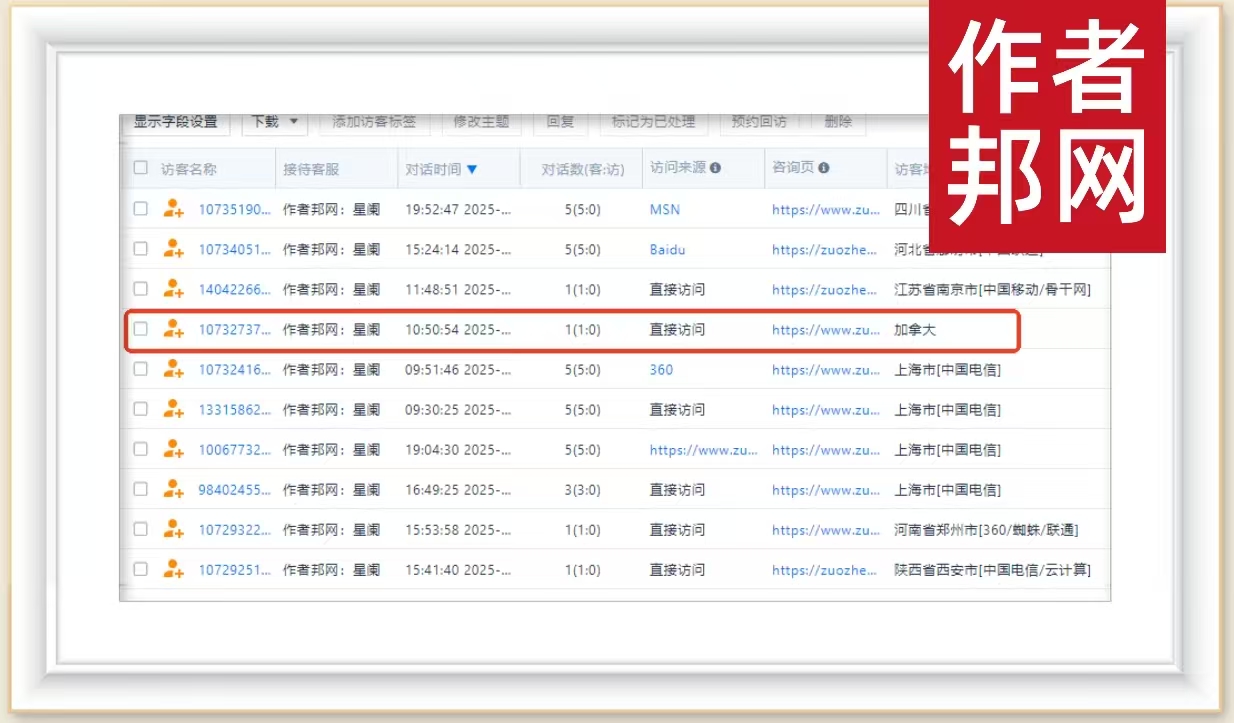The image size is (1234, 723).
Task: Click add-visitor icon next to visitor 10729251
Action: [x=174, y=569]
